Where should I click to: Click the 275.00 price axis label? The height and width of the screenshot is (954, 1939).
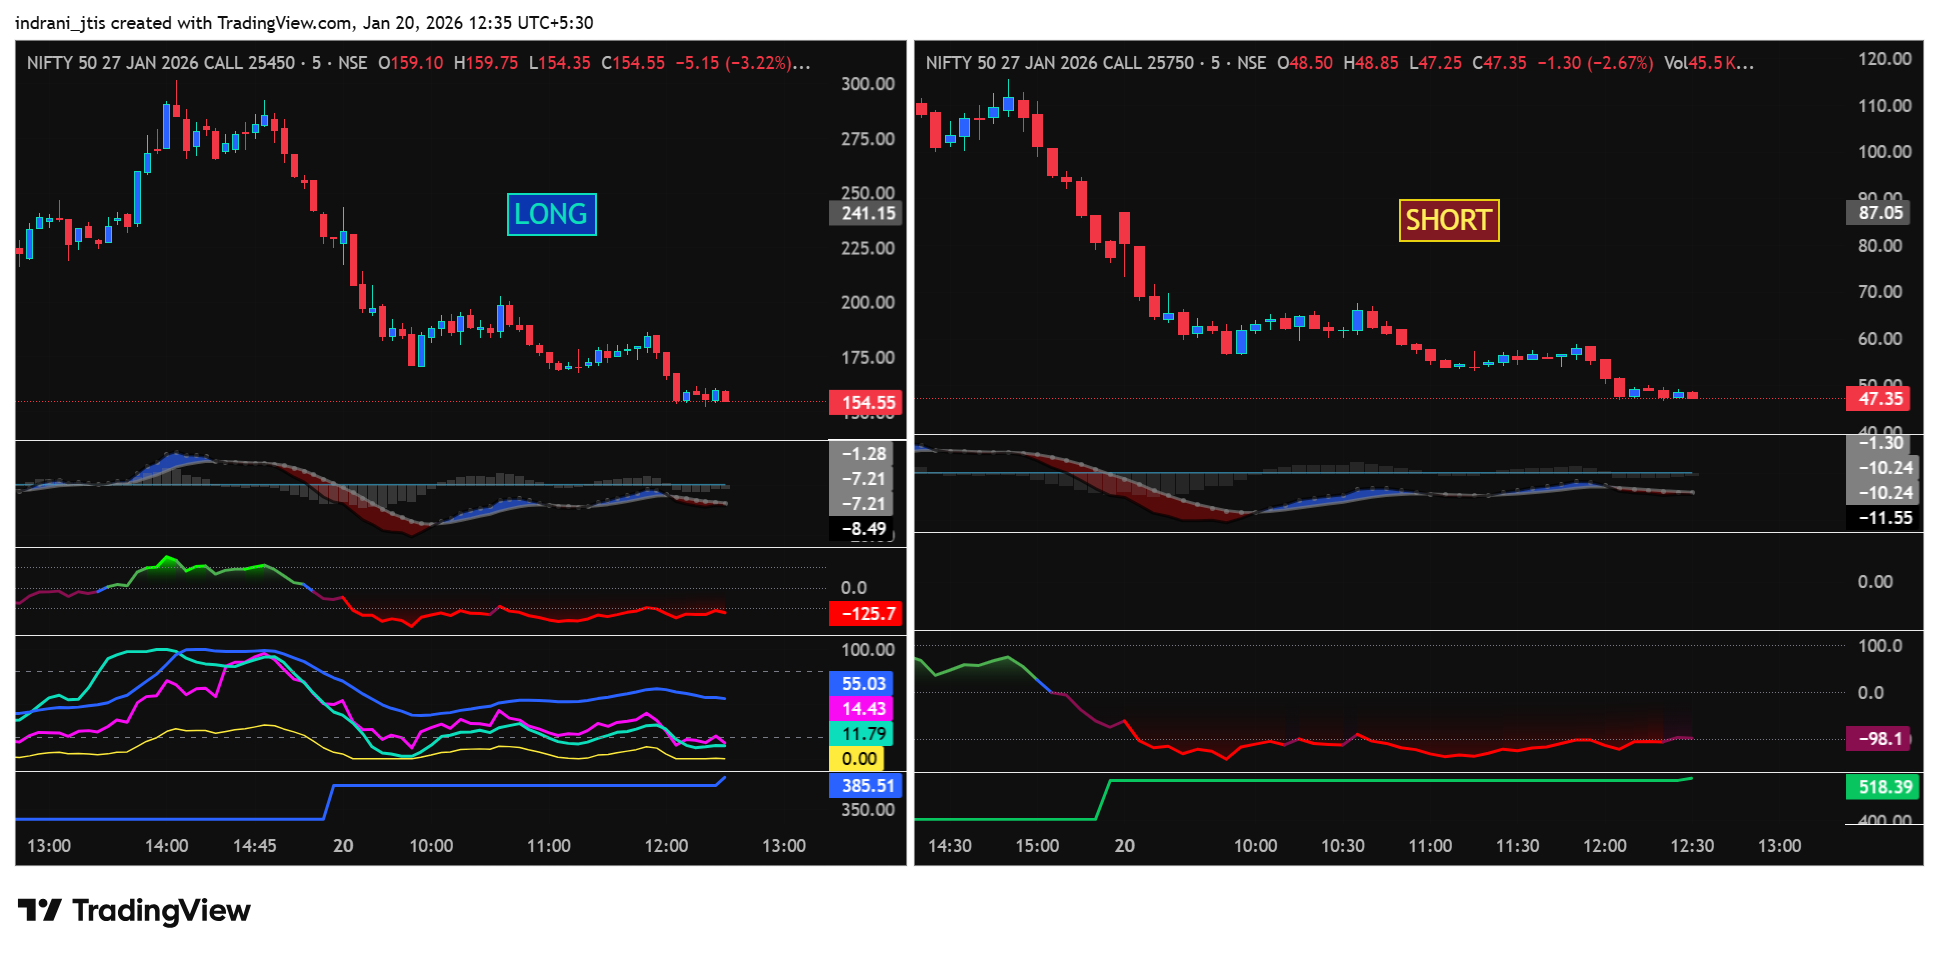[868, 138]
